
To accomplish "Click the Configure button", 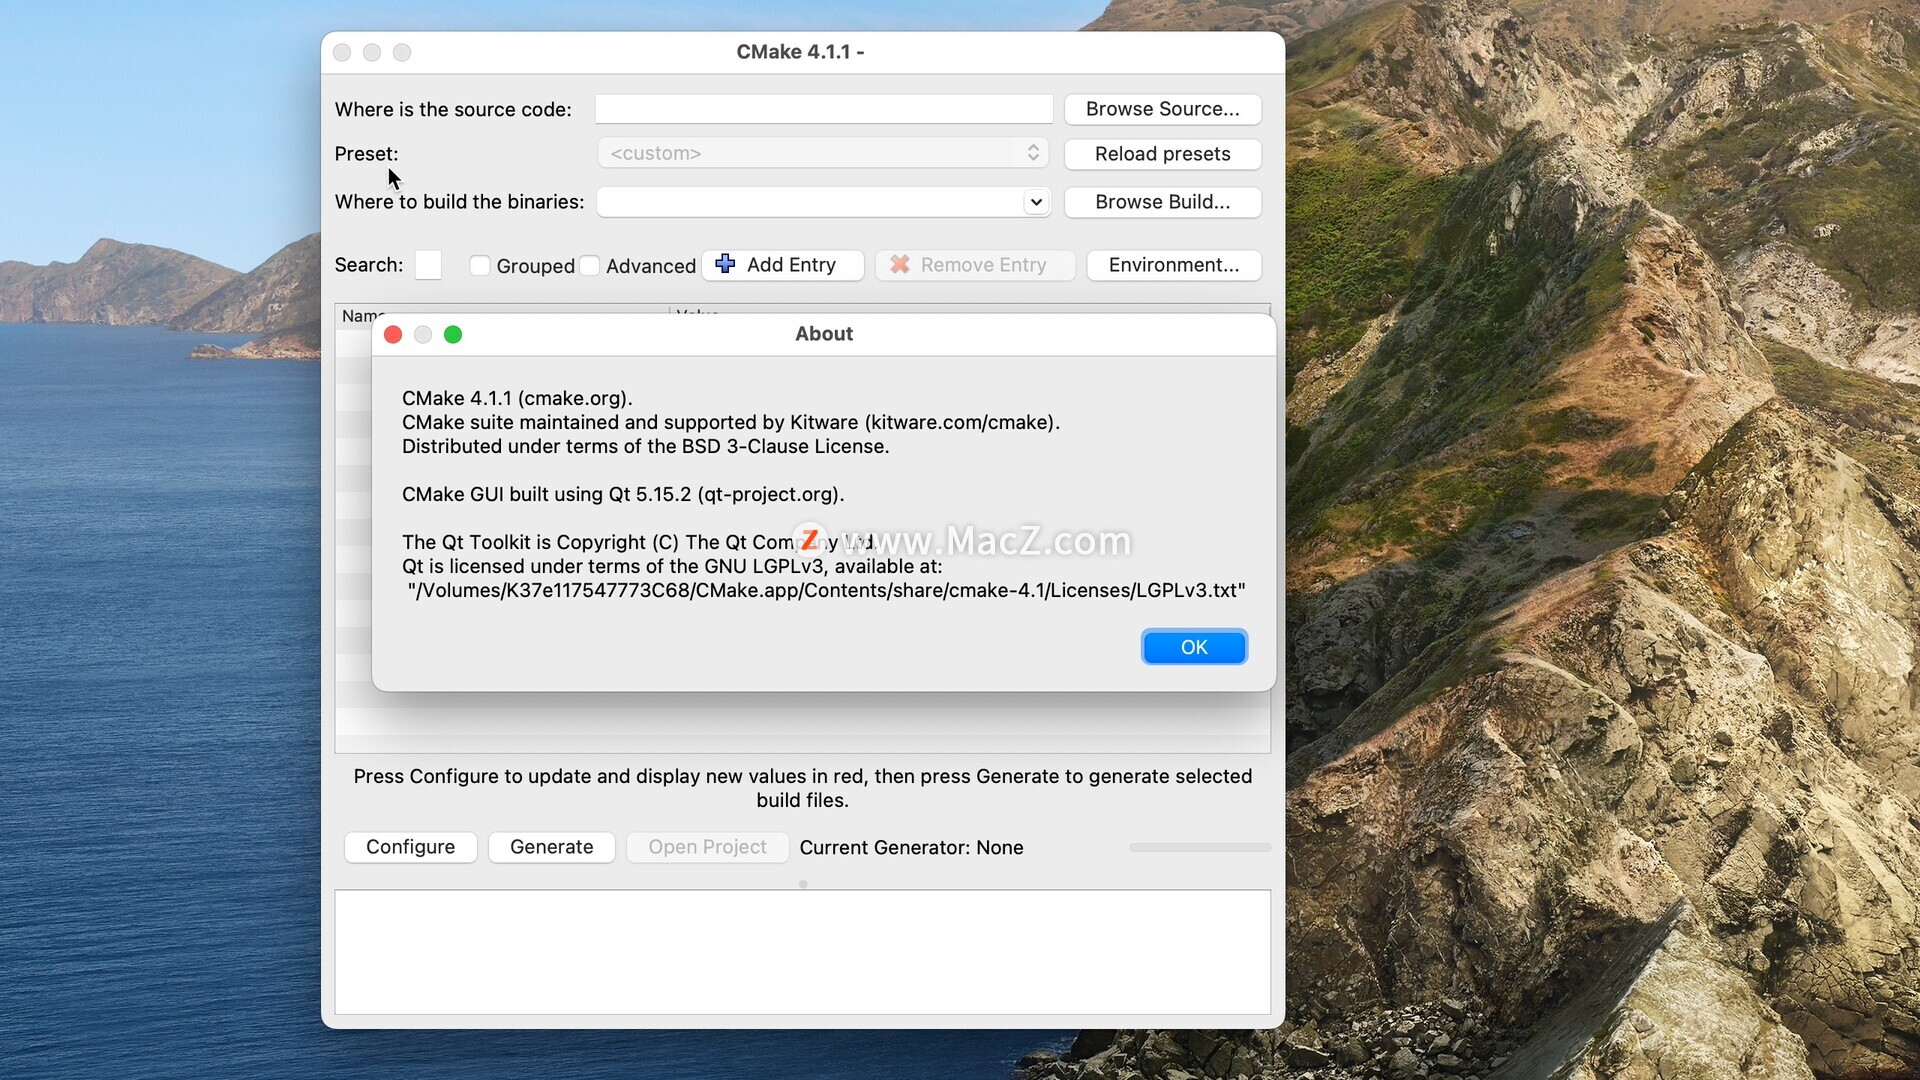I will click(410, 847).
